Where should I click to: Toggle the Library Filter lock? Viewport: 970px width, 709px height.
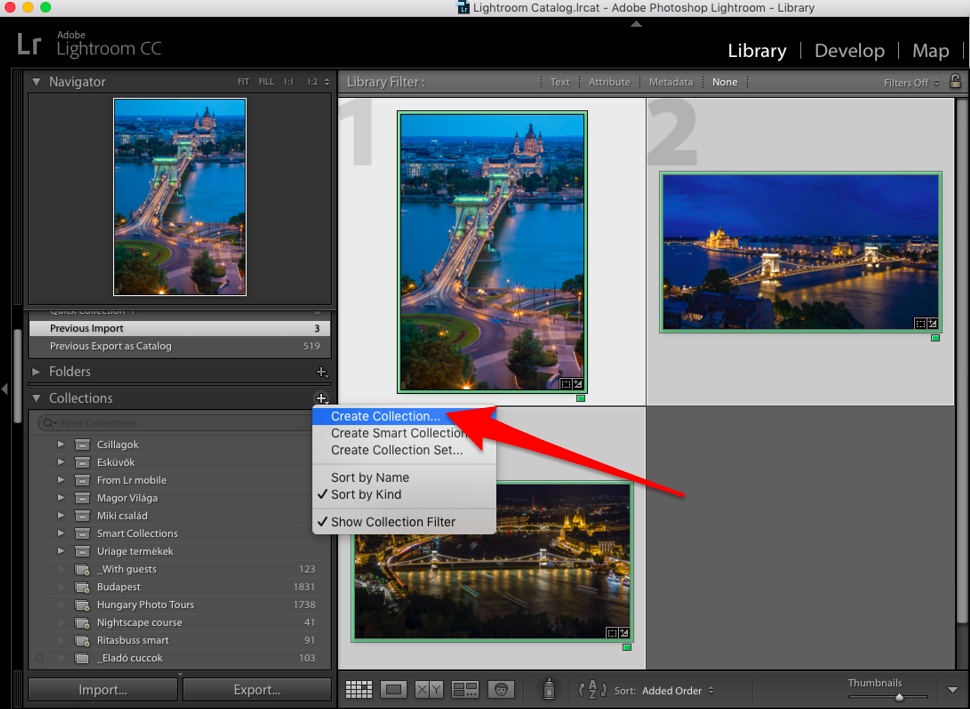pyautogui.click(x=955, y=81)
